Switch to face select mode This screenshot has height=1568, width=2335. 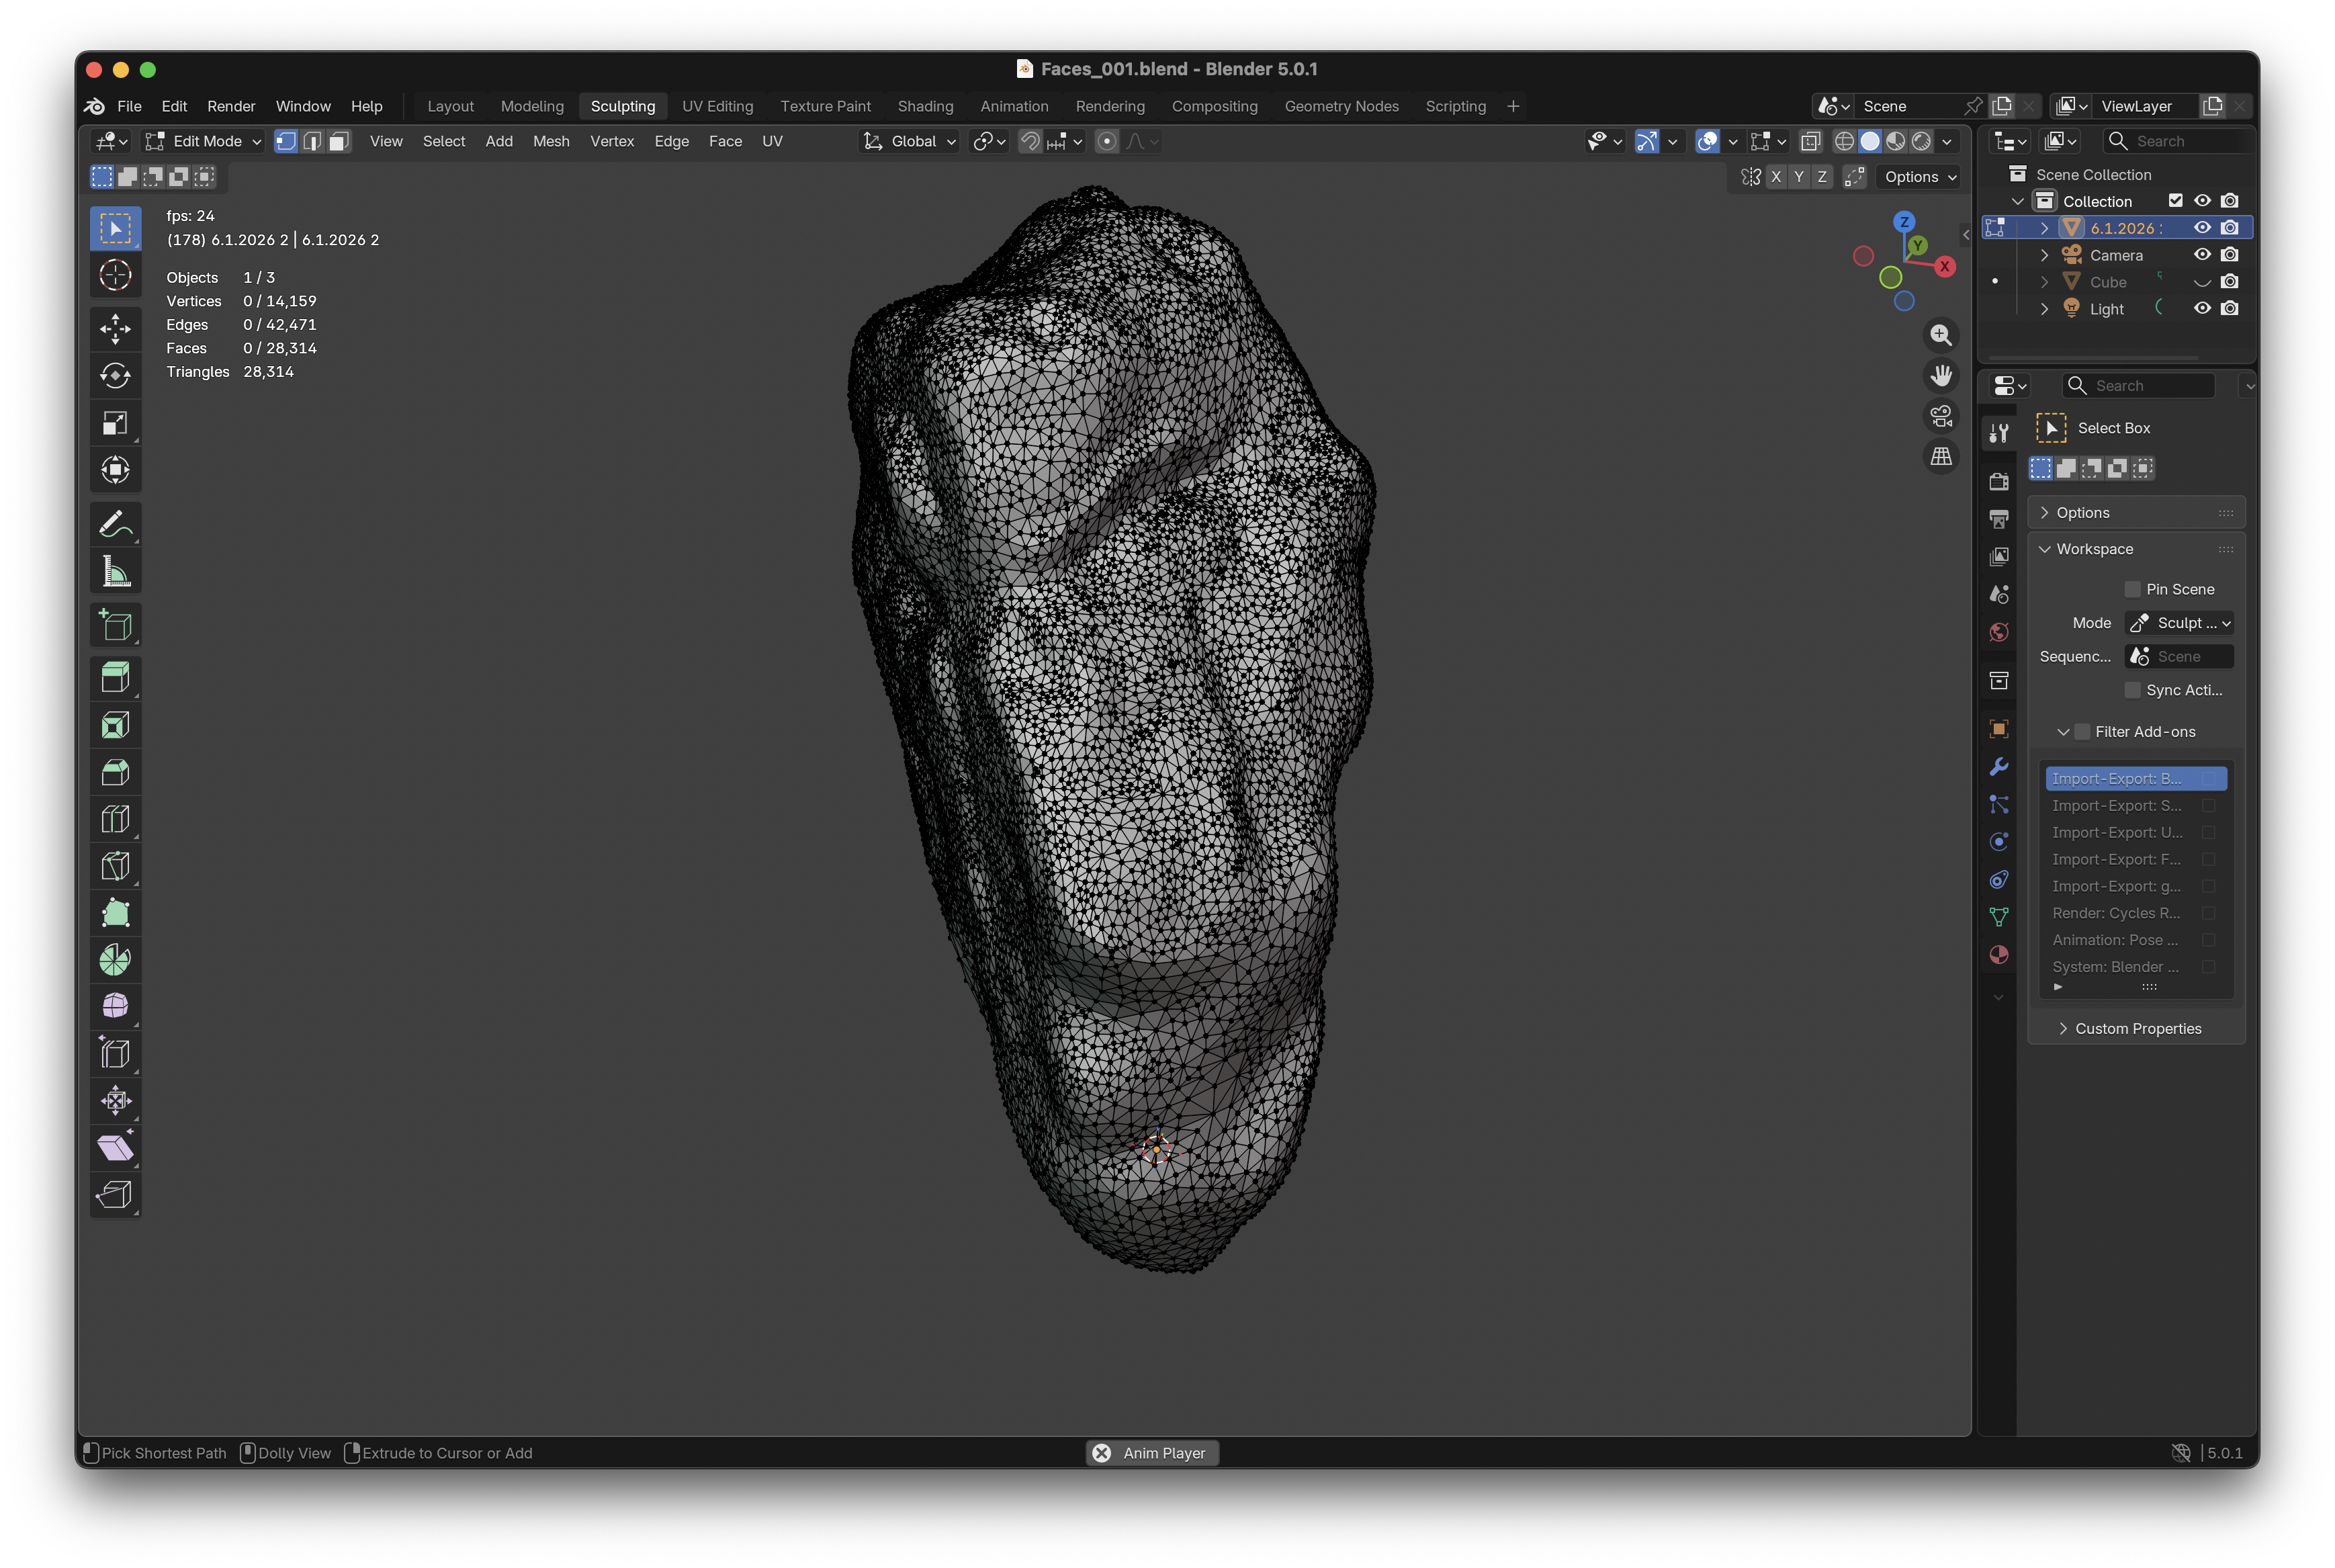339,141
